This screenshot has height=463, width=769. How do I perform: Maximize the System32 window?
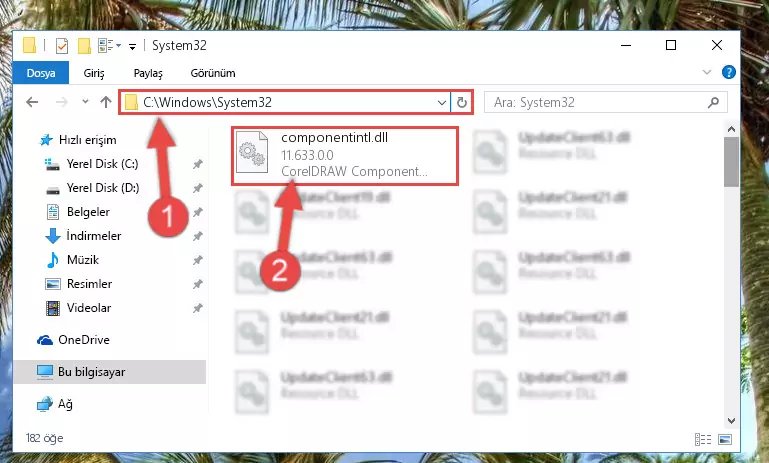[671, 45]
